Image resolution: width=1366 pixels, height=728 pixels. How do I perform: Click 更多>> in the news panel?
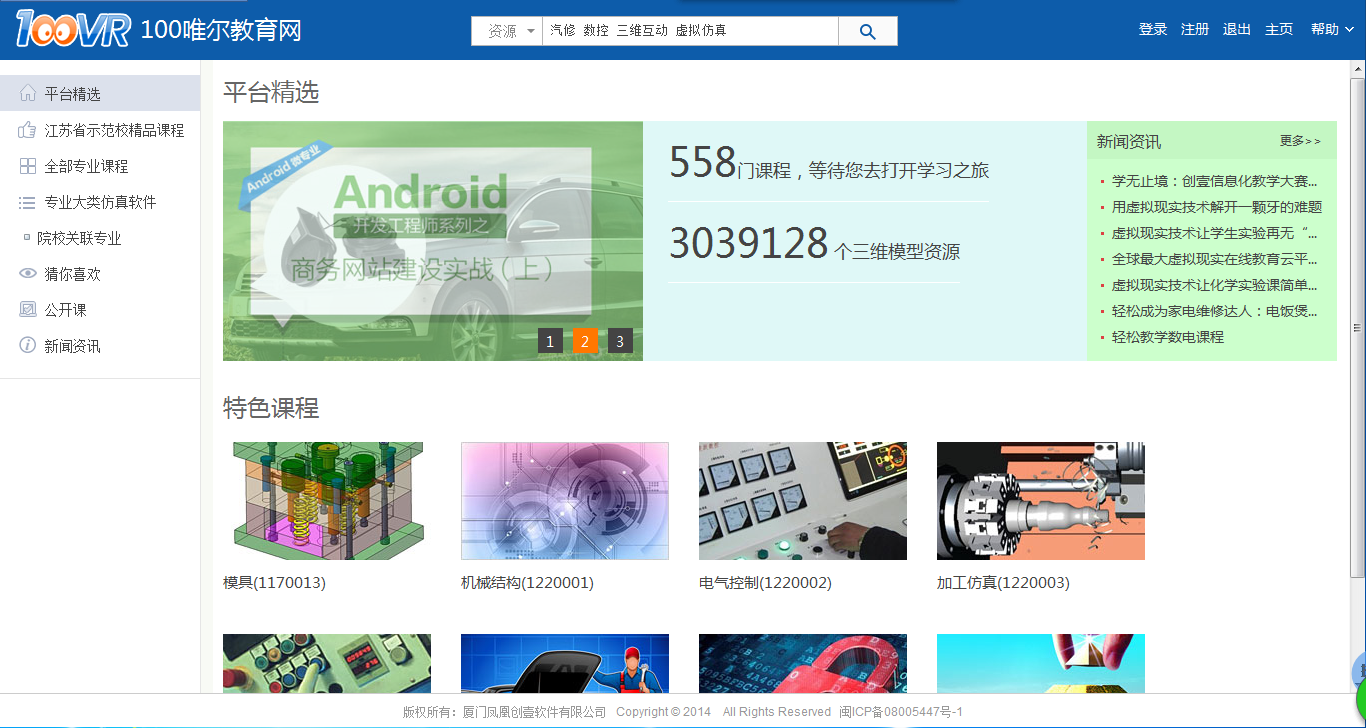click(x=1300, y=141)
